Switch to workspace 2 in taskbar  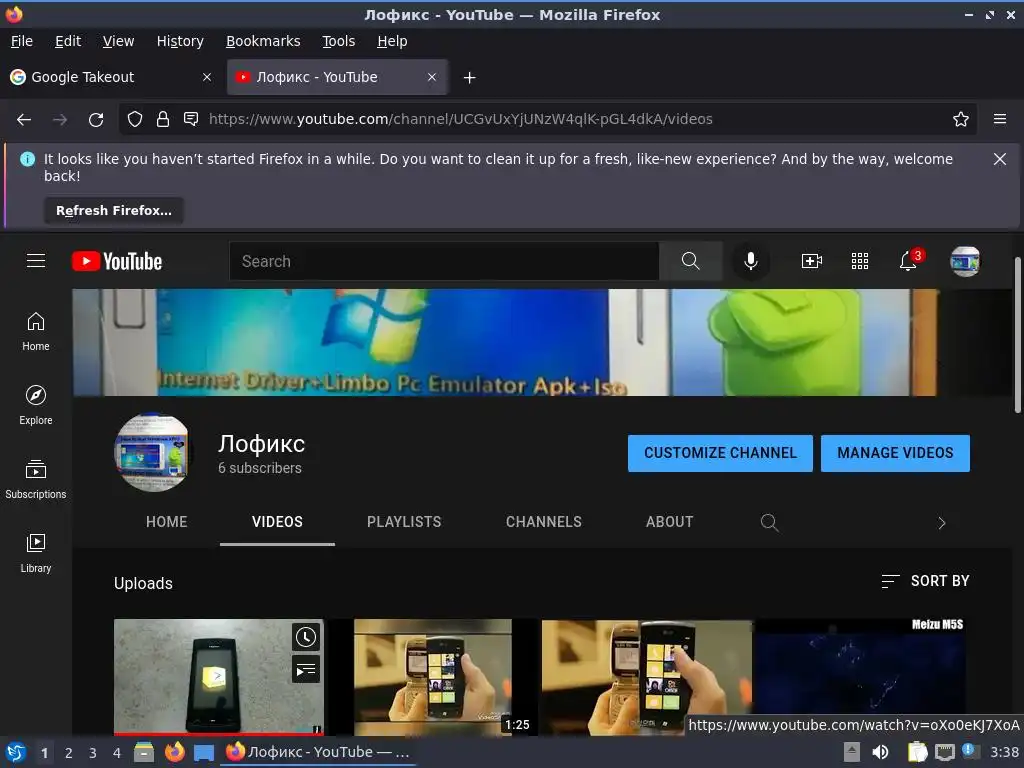point(69,753)
